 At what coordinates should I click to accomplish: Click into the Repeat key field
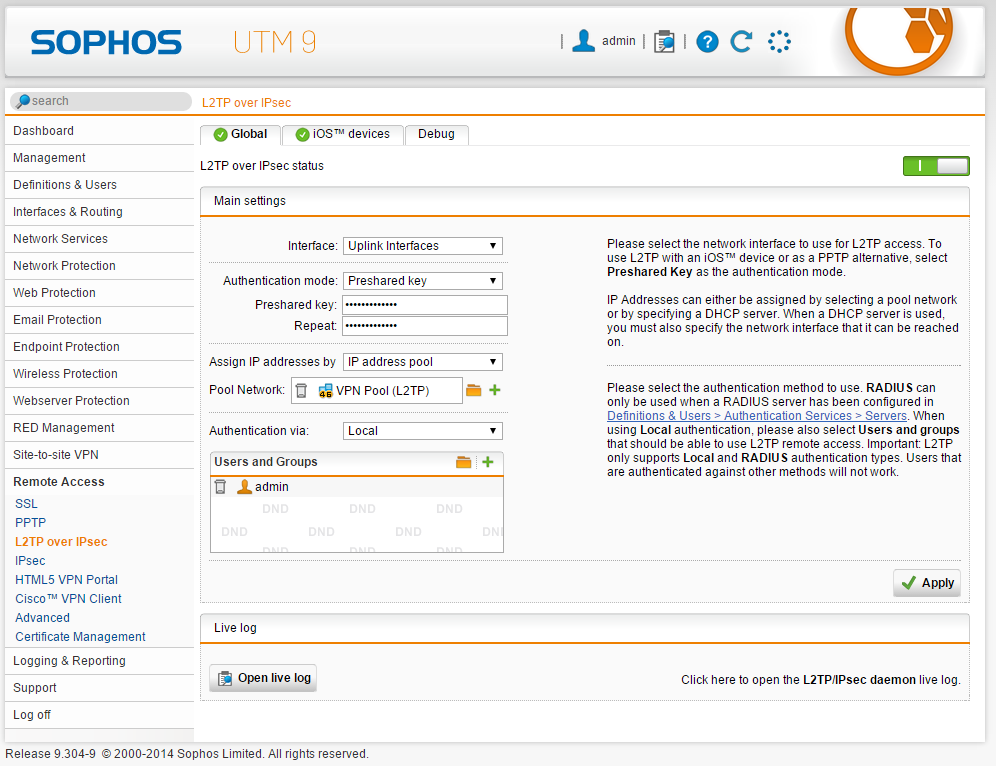point(425,326)
